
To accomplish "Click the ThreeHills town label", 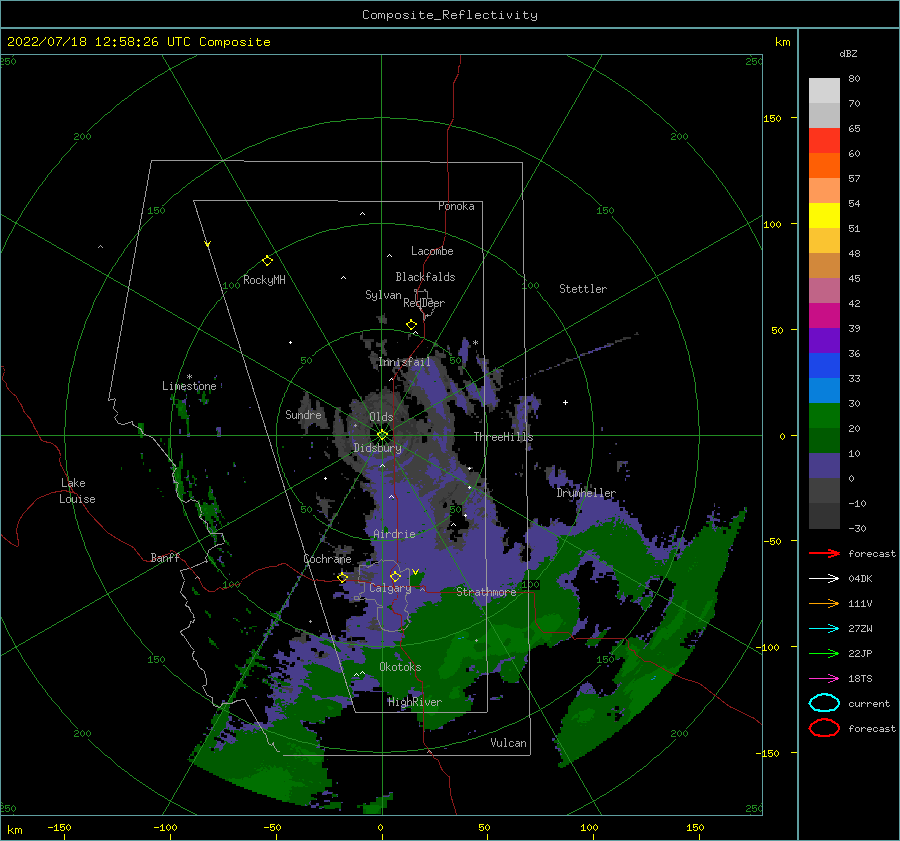I will tap(503, 437).
